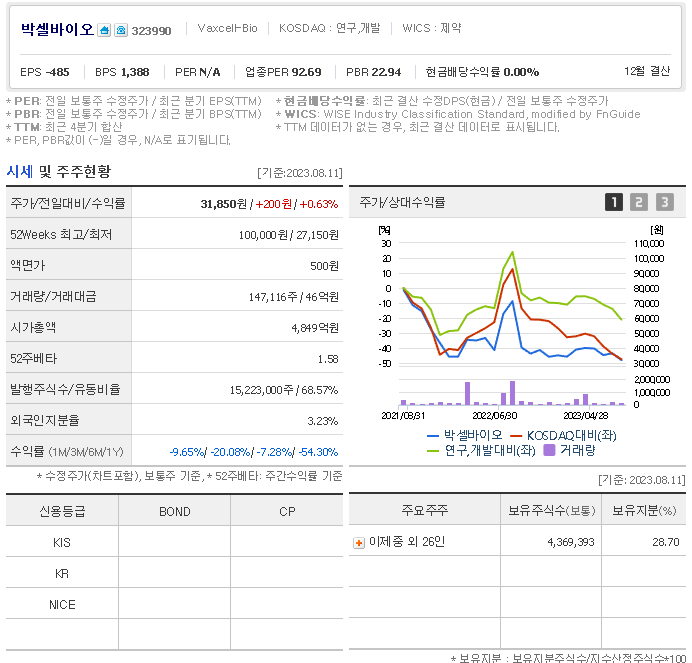
Task: Click the green 연구,개발대비(좌) legend line
Action: tap(433, 451)
